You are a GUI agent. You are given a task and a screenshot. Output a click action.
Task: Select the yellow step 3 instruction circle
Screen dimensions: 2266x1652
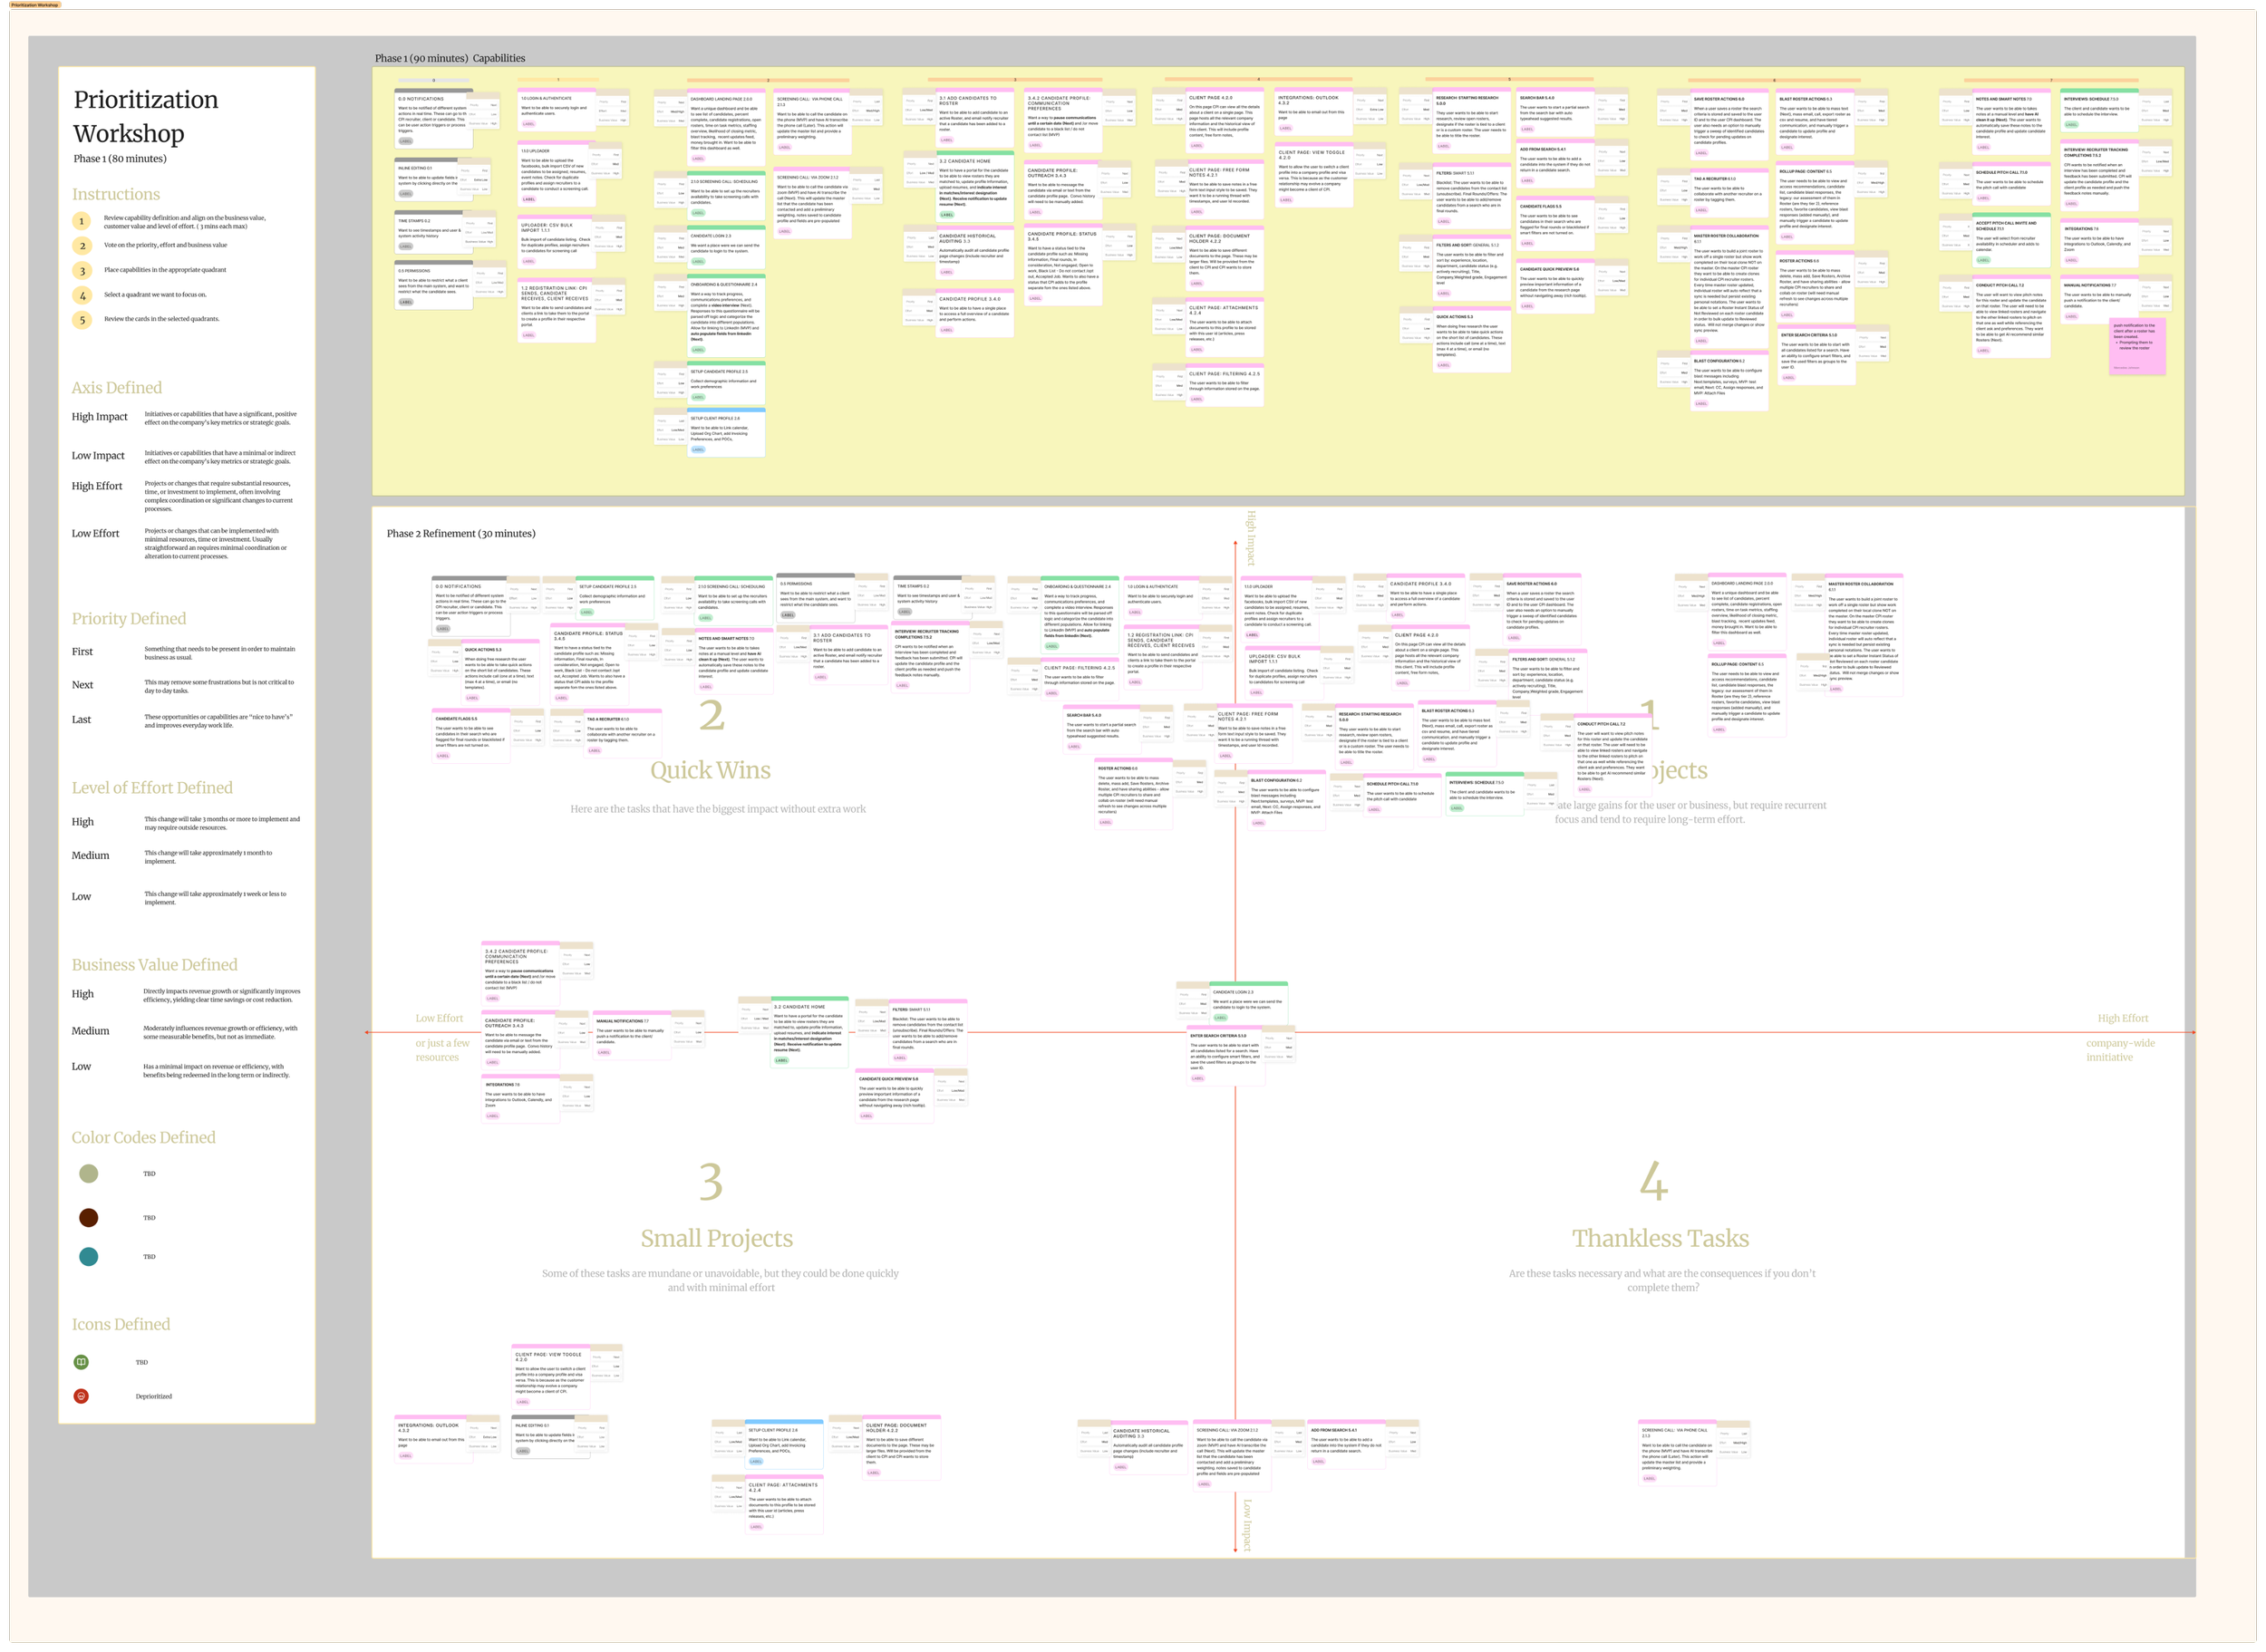coord(82,270)
